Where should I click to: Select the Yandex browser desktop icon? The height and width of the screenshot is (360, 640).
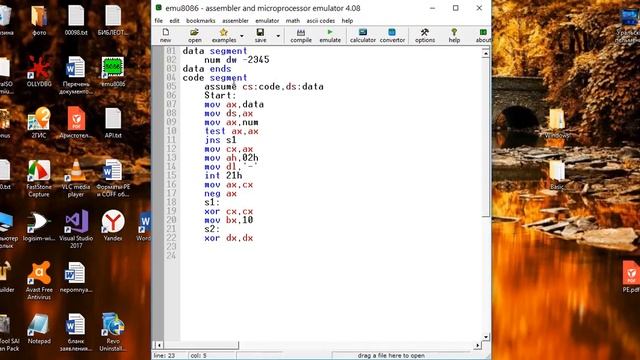[113, 226]
